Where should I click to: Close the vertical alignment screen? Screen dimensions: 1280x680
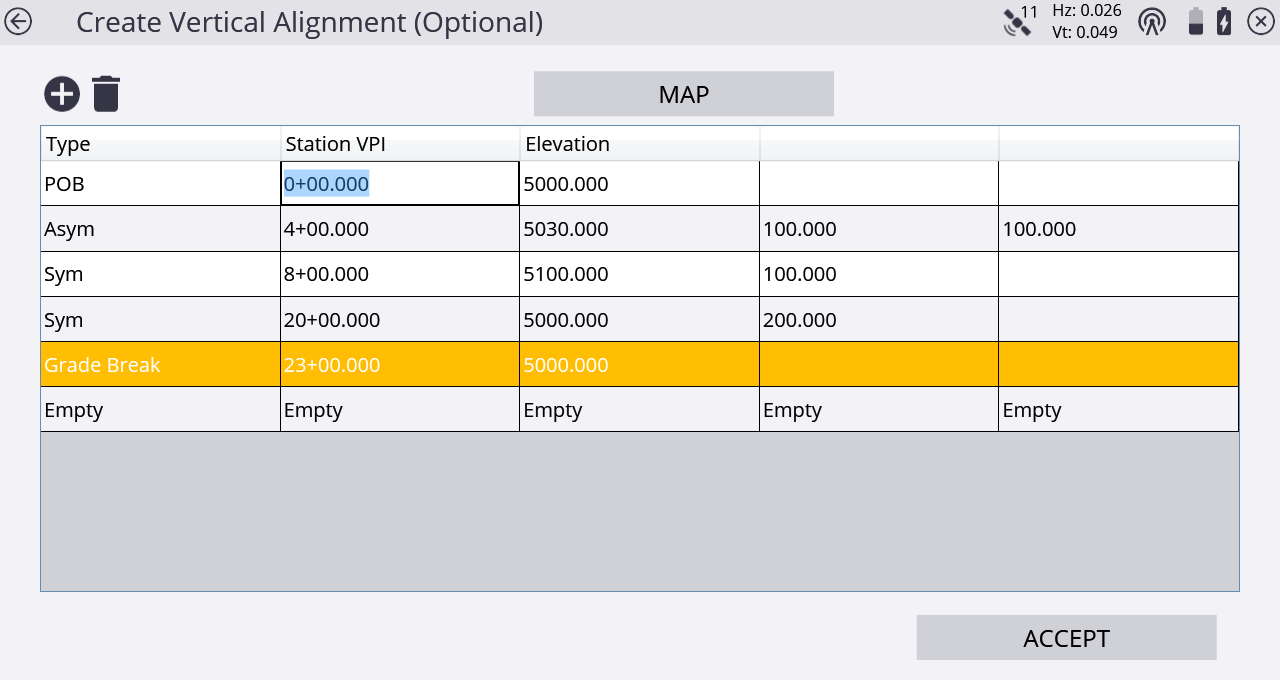1260,21
